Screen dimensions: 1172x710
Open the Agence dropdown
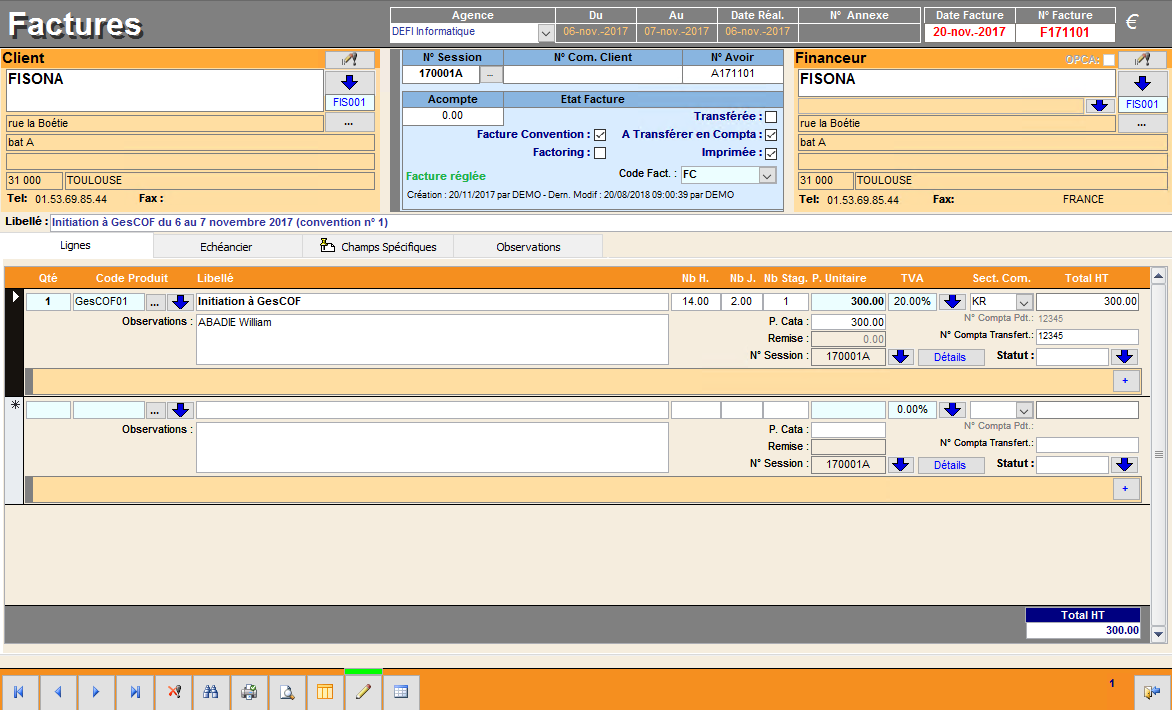pos(546,33)
